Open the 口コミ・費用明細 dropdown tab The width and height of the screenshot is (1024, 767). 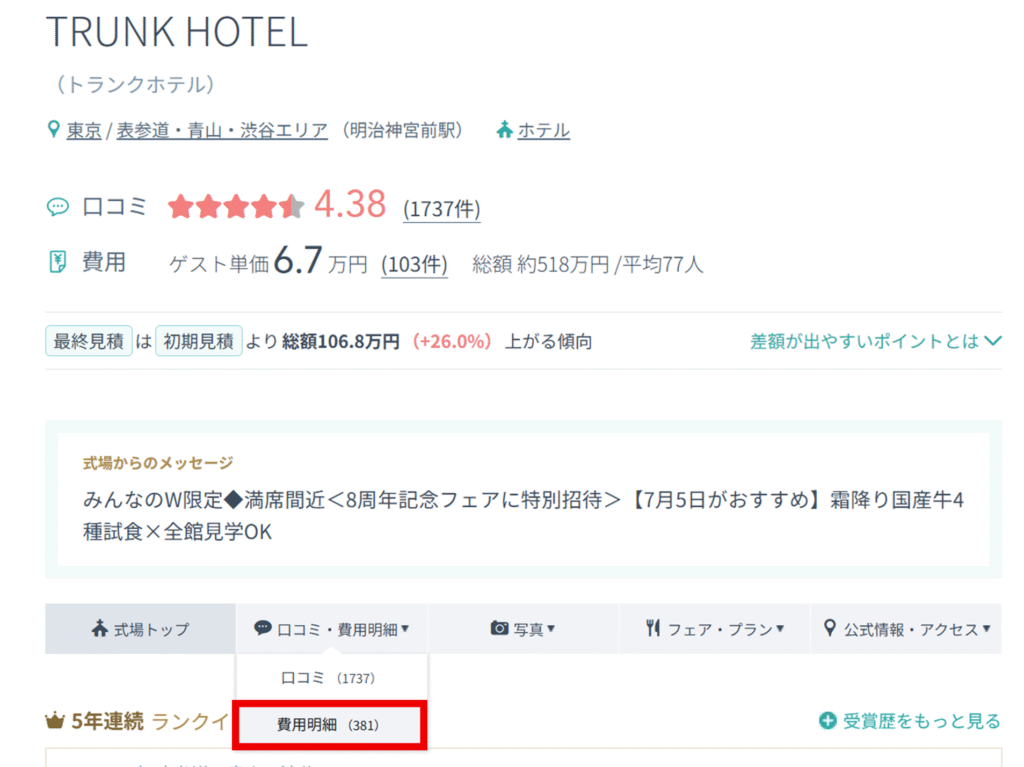click(x=332, y=628)
